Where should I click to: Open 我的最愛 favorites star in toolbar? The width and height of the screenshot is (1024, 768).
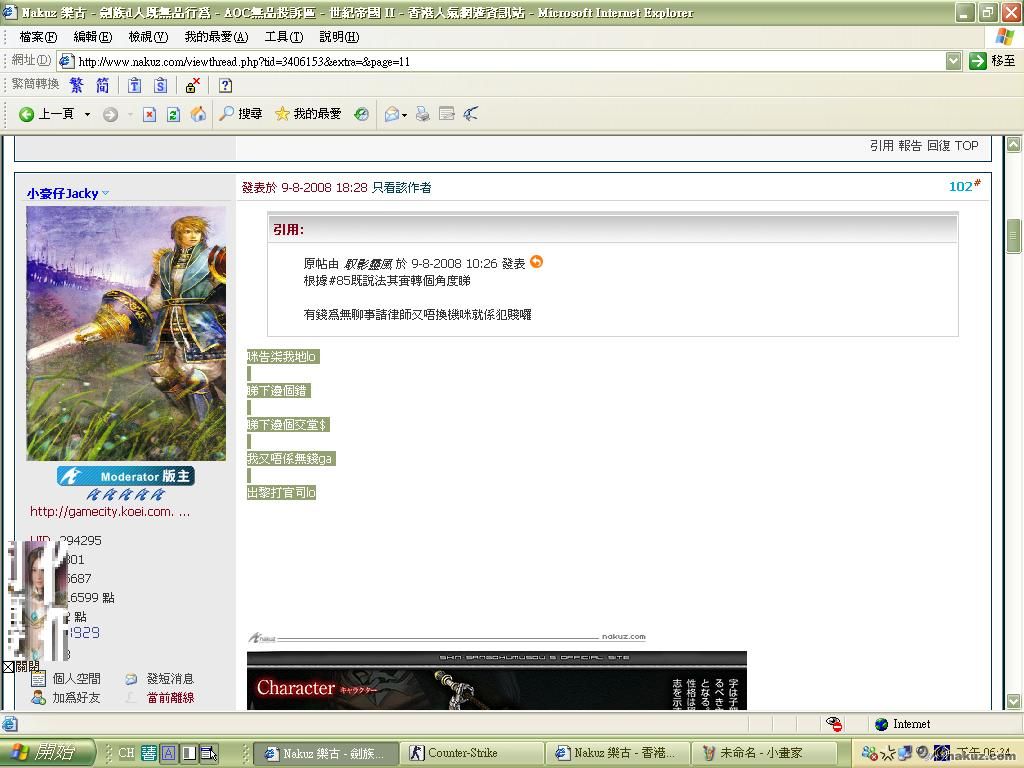308,114
